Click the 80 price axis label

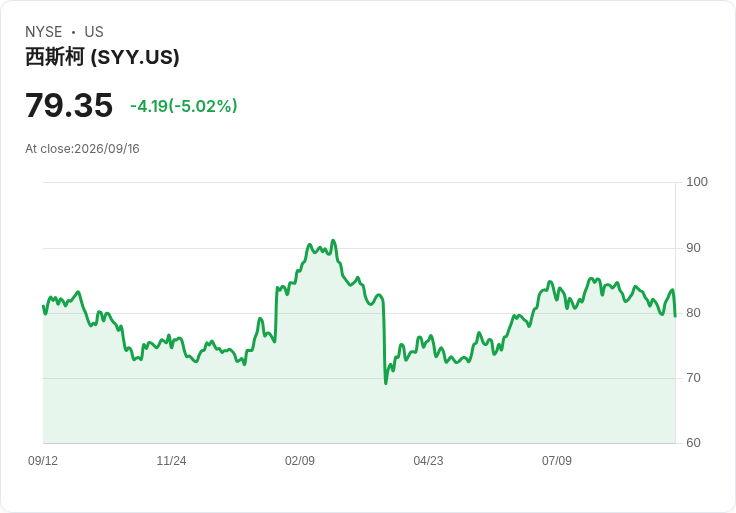693,313
